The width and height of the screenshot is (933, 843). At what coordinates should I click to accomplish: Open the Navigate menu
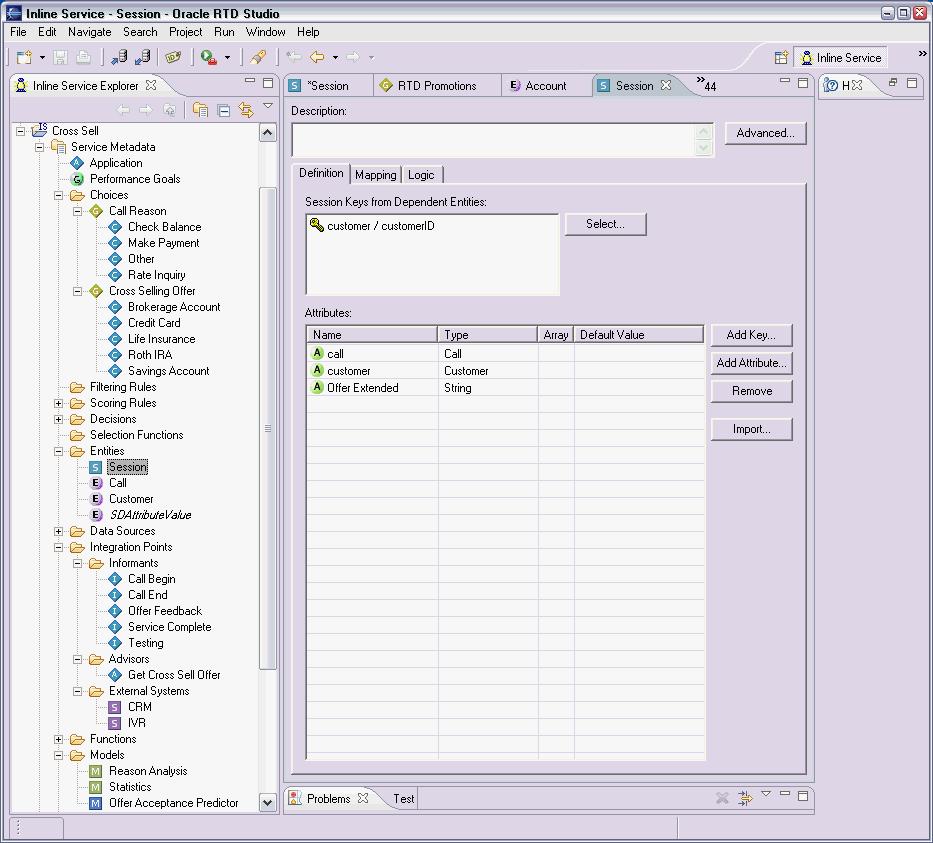pyautogui.click(x=89, y=32)
